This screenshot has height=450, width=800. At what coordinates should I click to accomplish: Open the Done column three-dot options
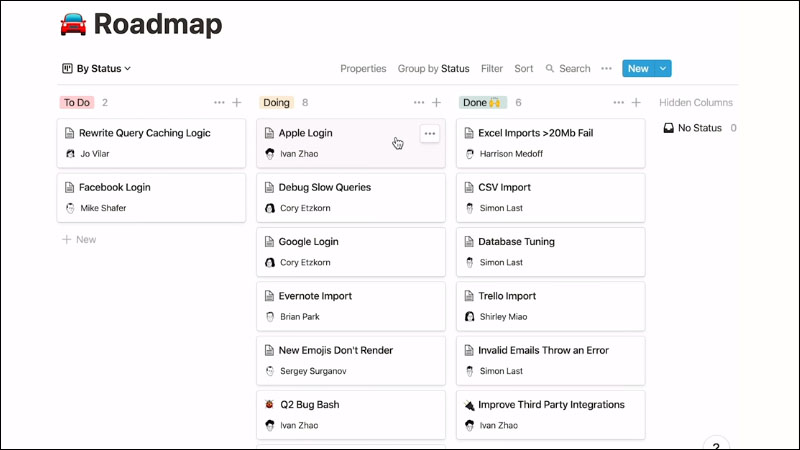click(619, 102)
